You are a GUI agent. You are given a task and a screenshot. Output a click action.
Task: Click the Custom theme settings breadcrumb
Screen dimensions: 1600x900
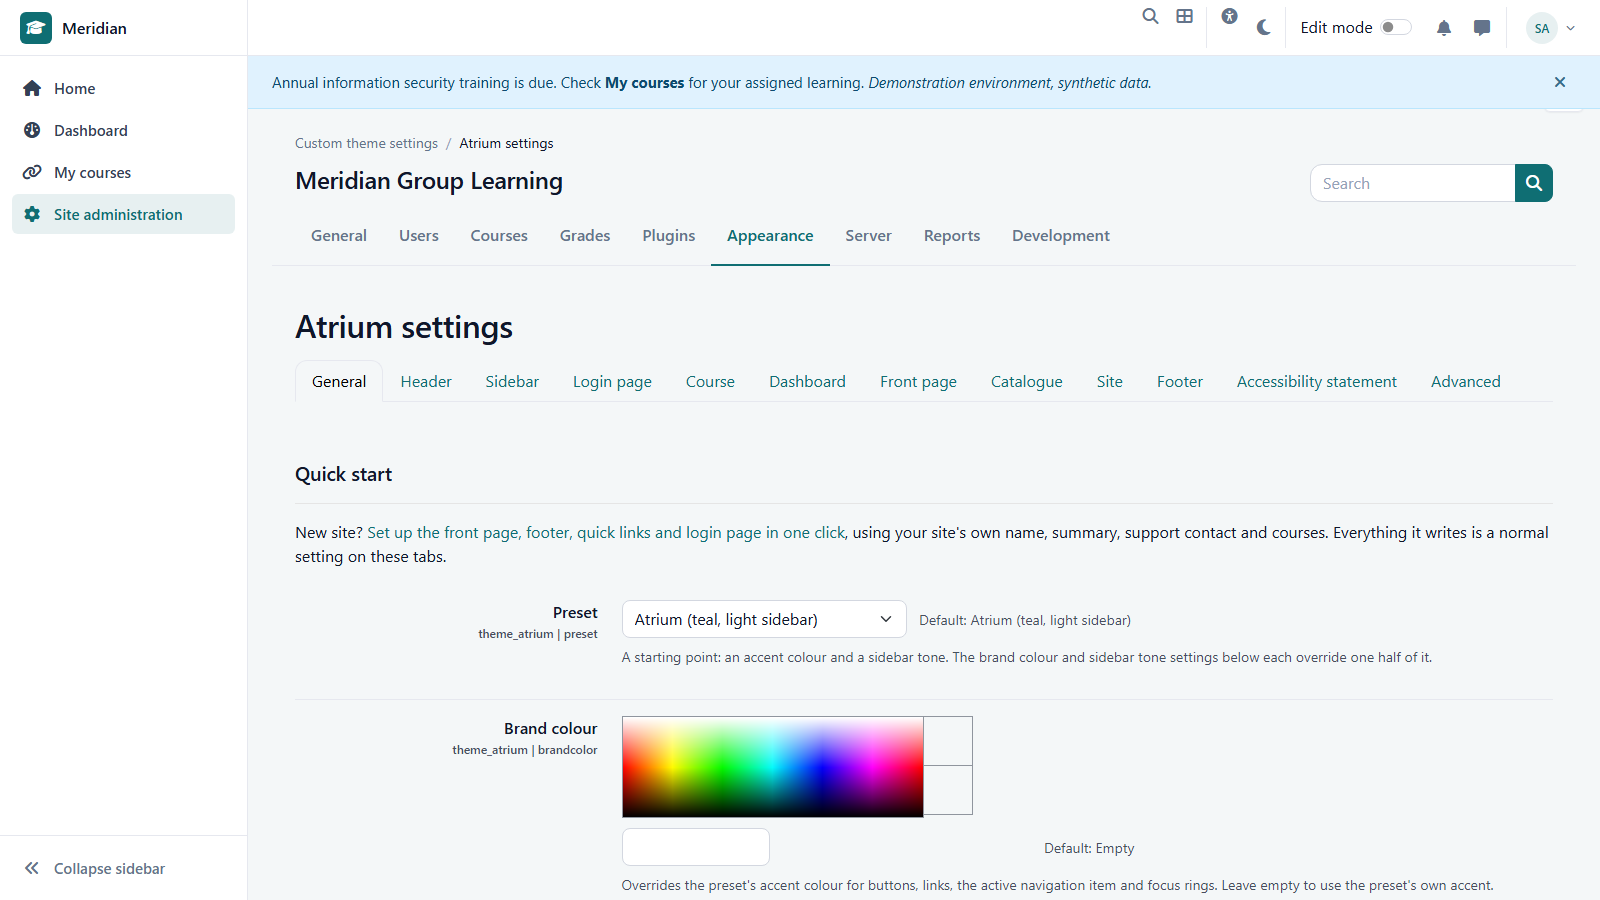[x=366, y=143]
